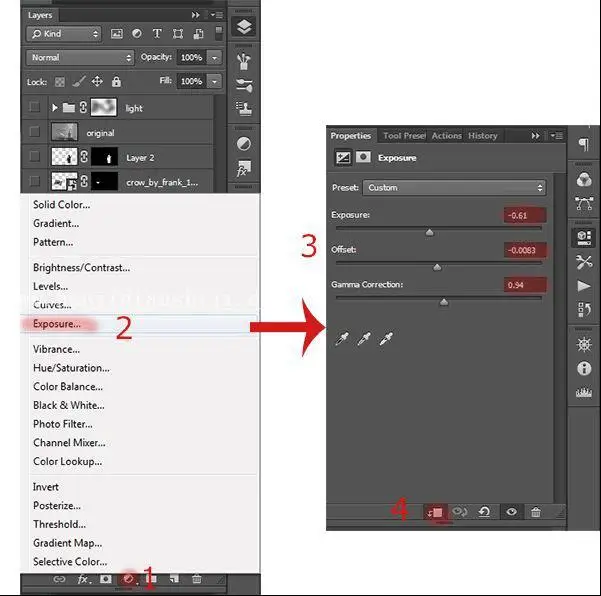Open the Fill slider arrow

pyautogui.click(x=215, y=81)
